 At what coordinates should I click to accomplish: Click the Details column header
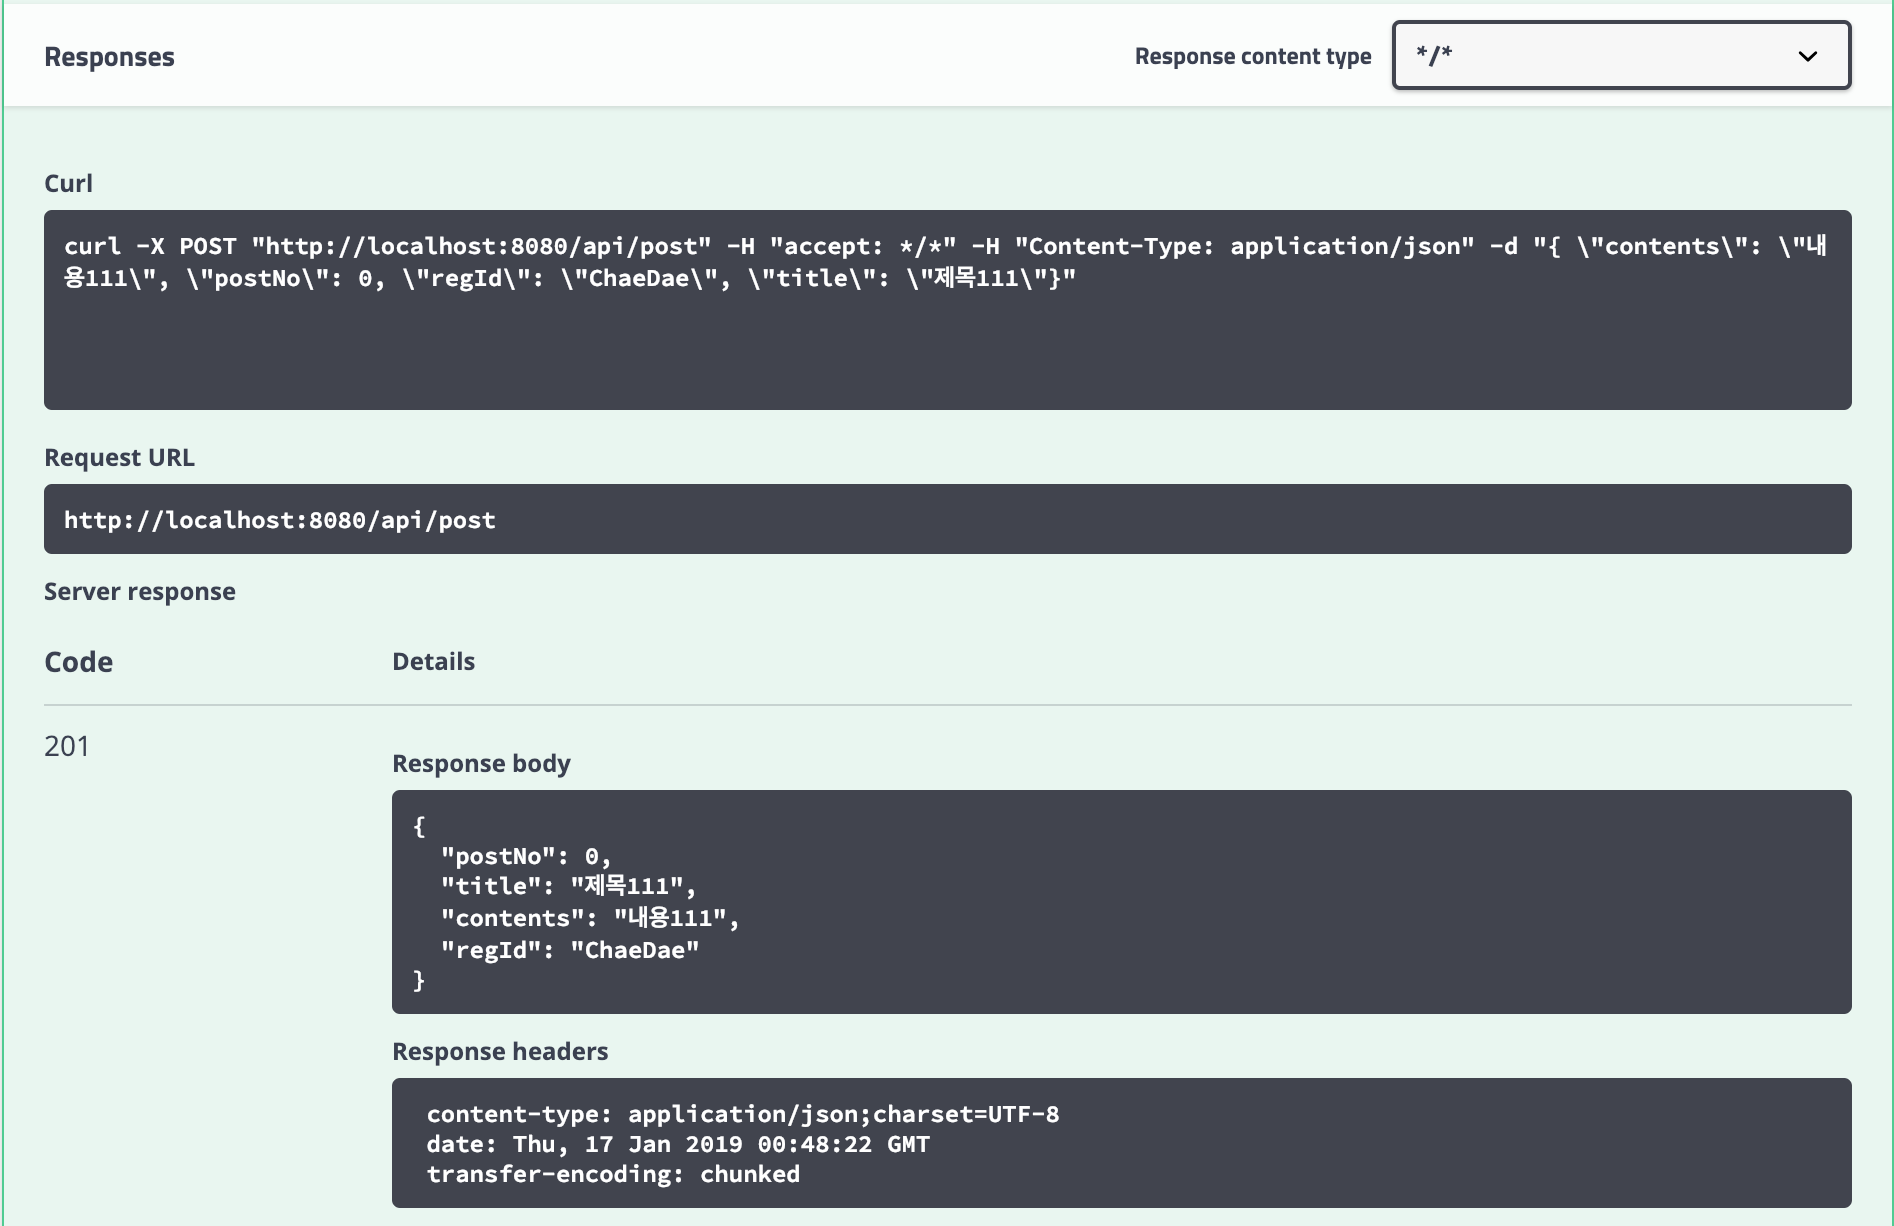(433, 661)
